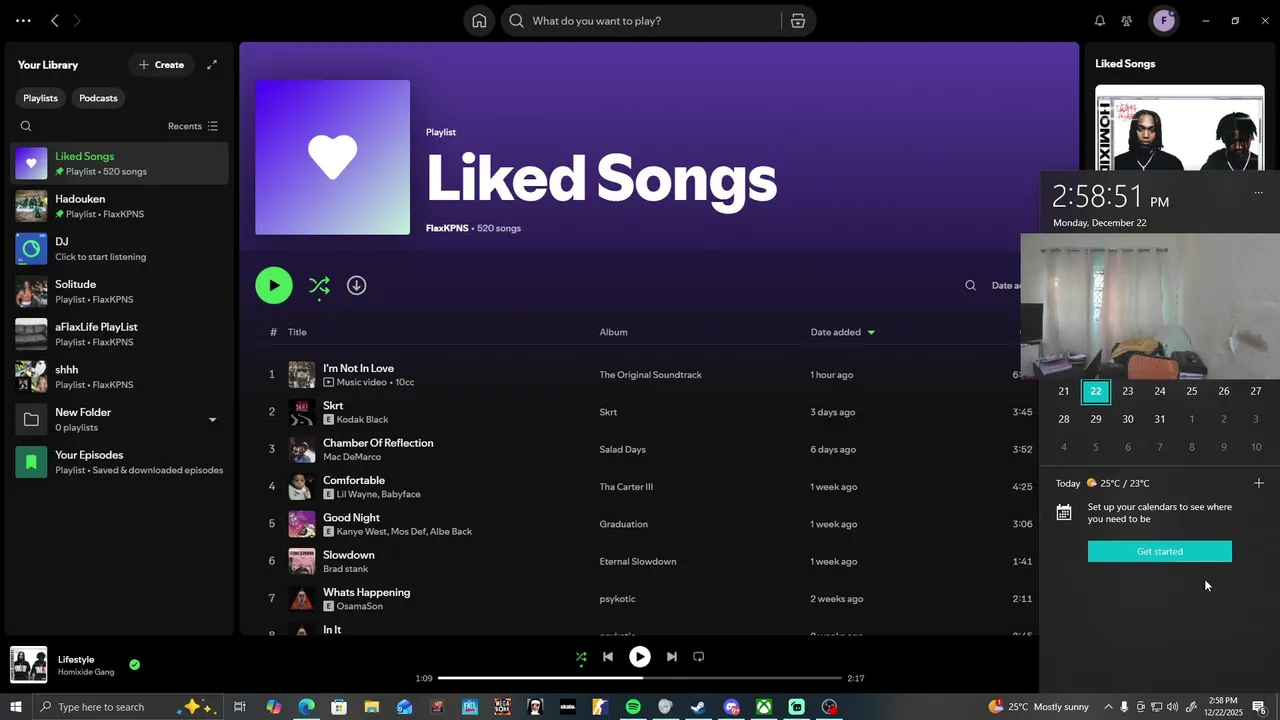
Task: Sort tracks by Title header
Action: pyautogui.click(x=297, y=332)
